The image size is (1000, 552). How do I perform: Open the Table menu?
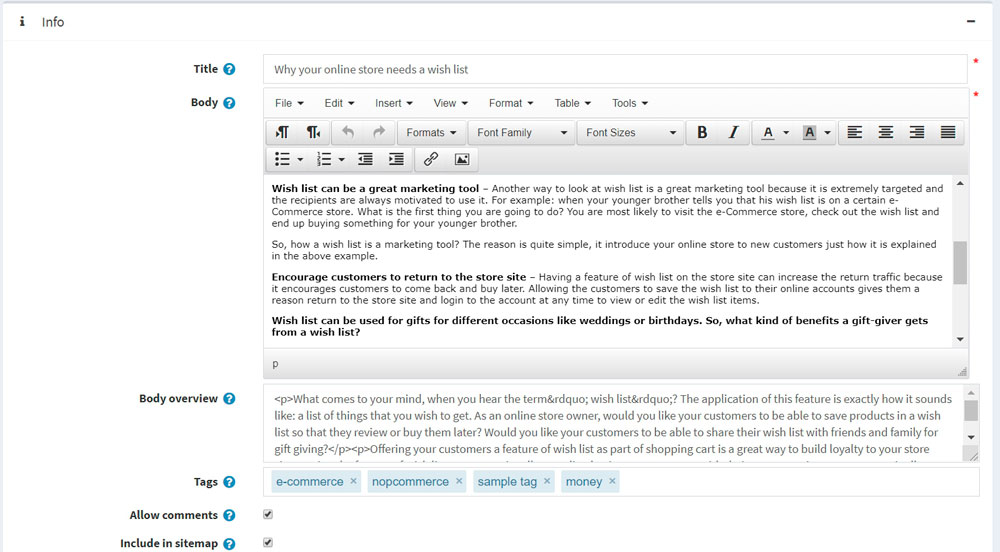[572, 103]
